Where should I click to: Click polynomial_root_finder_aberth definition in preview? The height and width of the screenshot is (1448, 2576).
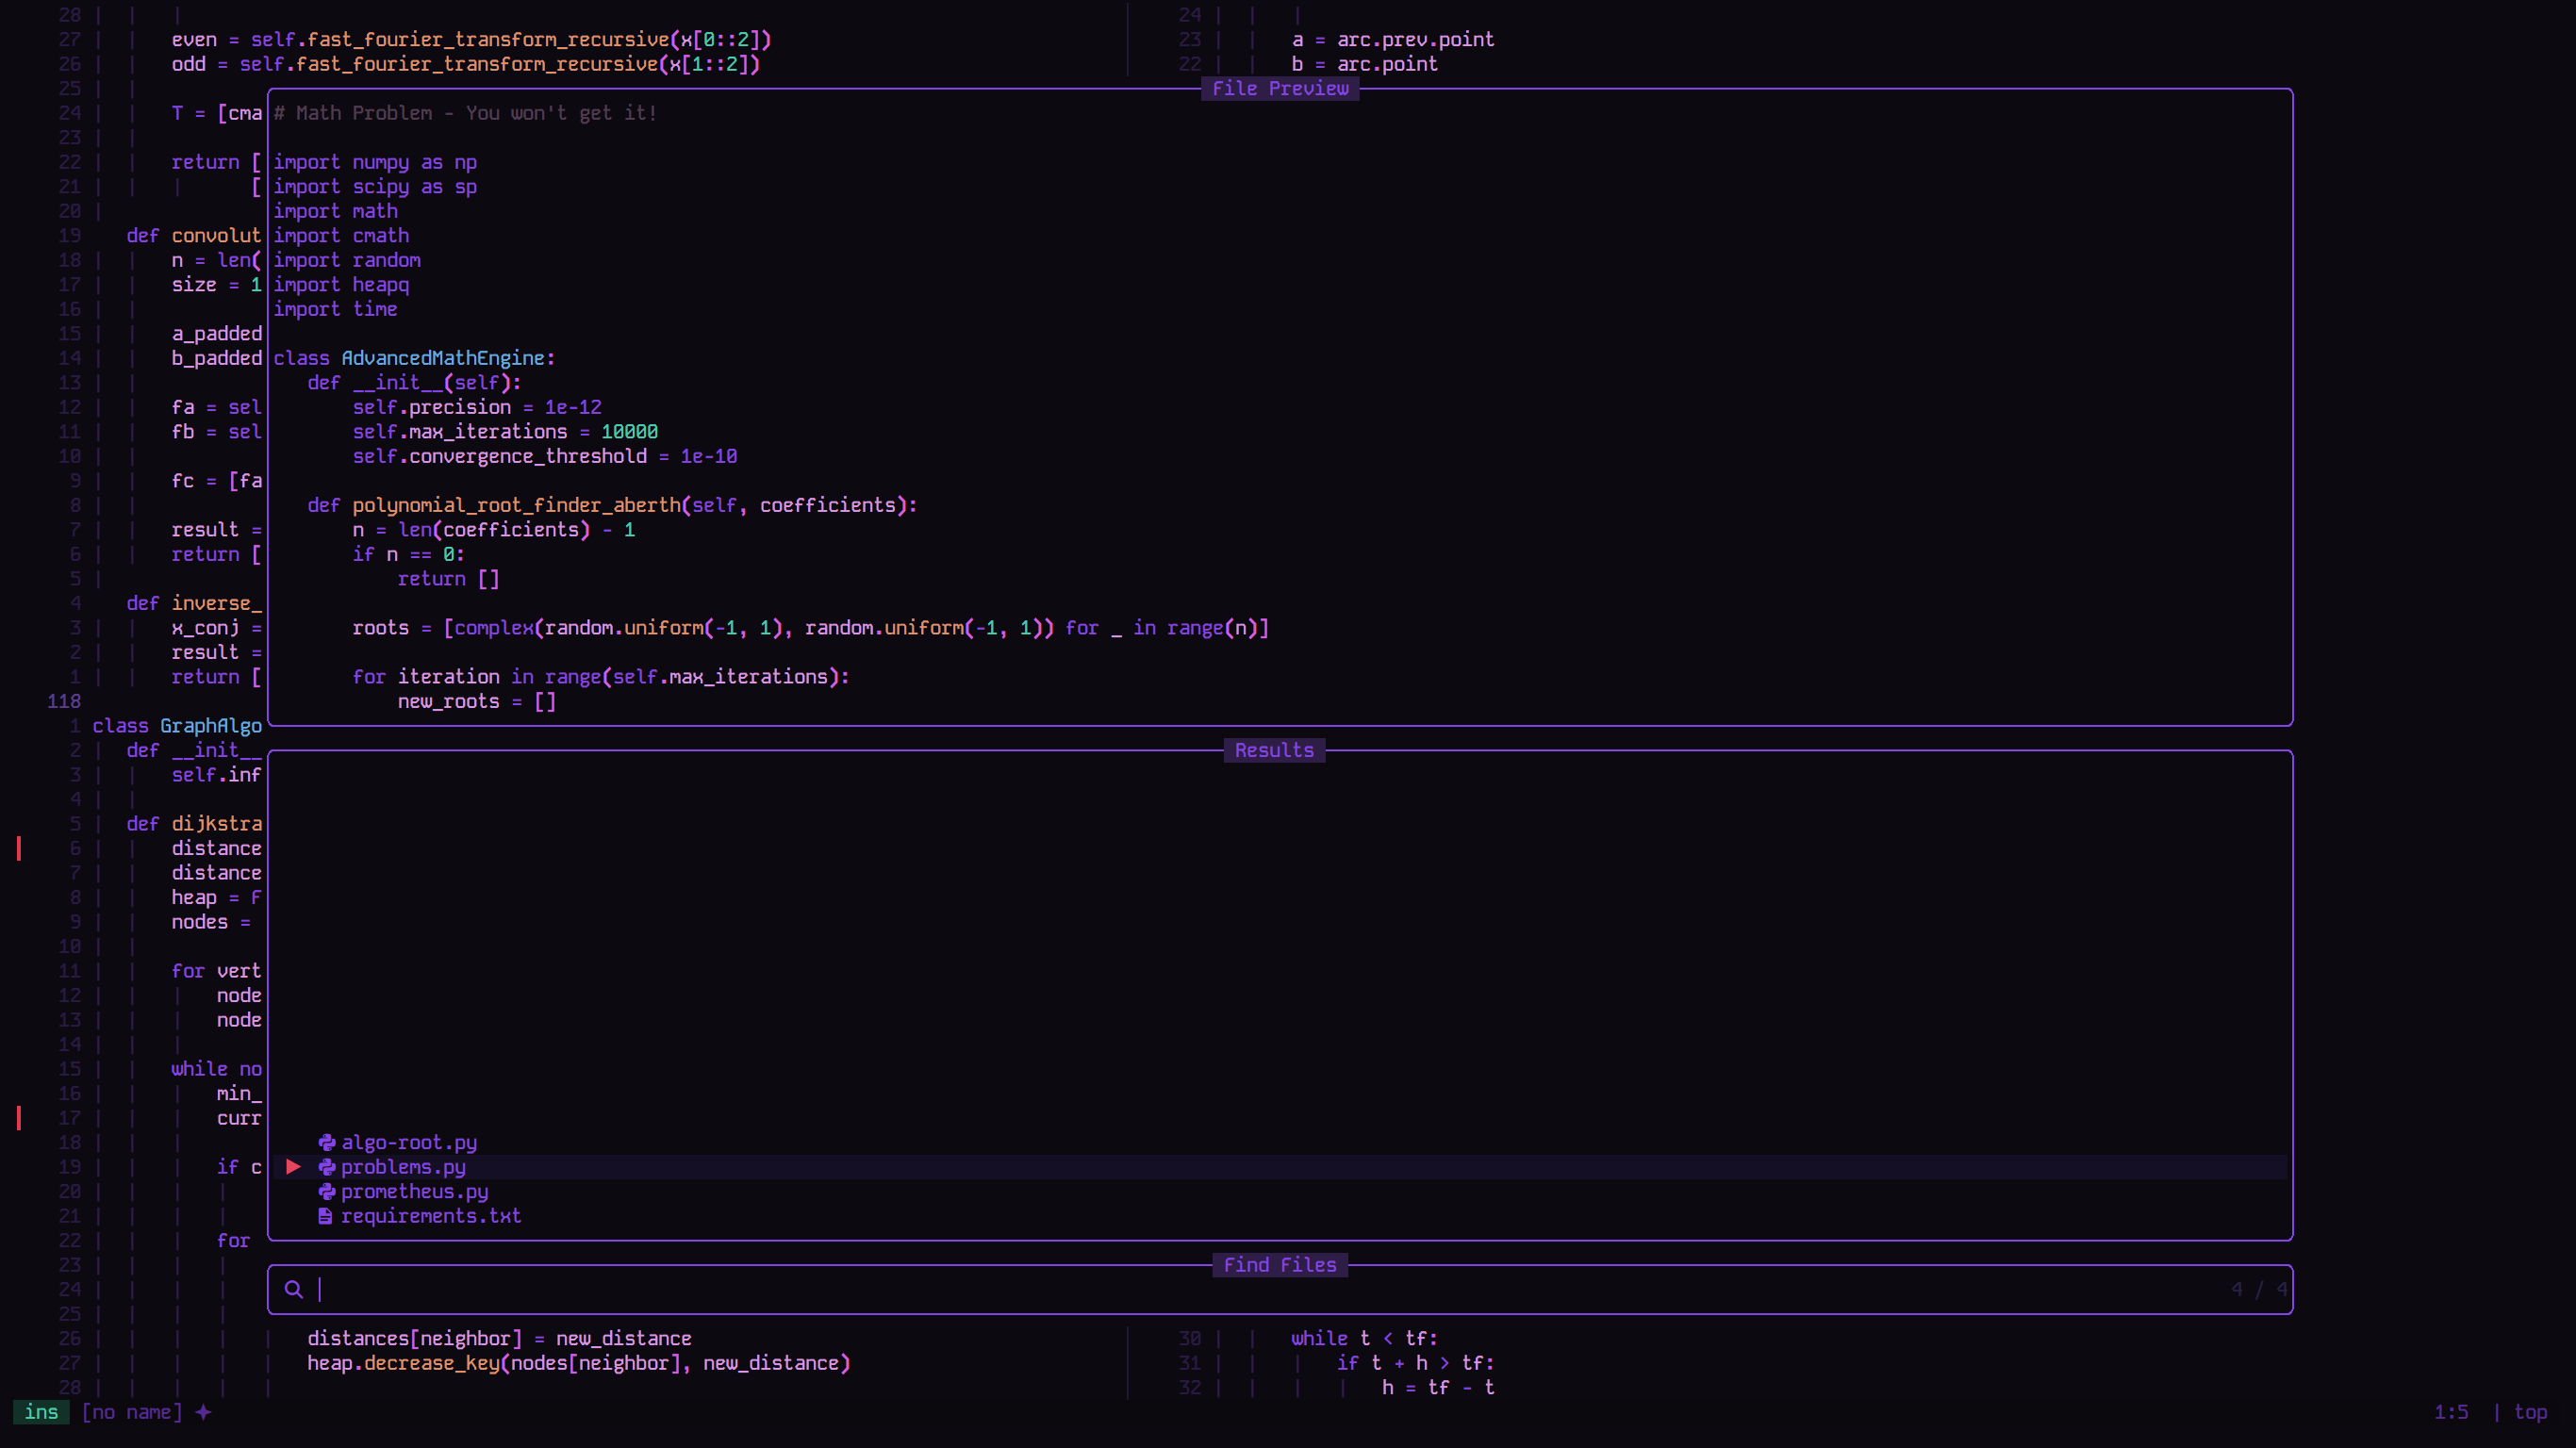612,505
